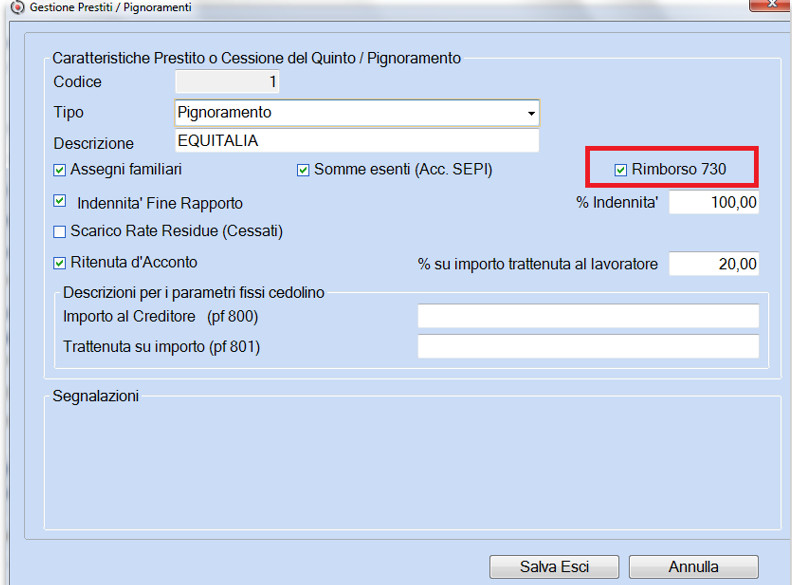Toggle Somme esenti (Acc. SEPI) checkbox
This screenshot has width=792, height=585.
pos(303,170)
